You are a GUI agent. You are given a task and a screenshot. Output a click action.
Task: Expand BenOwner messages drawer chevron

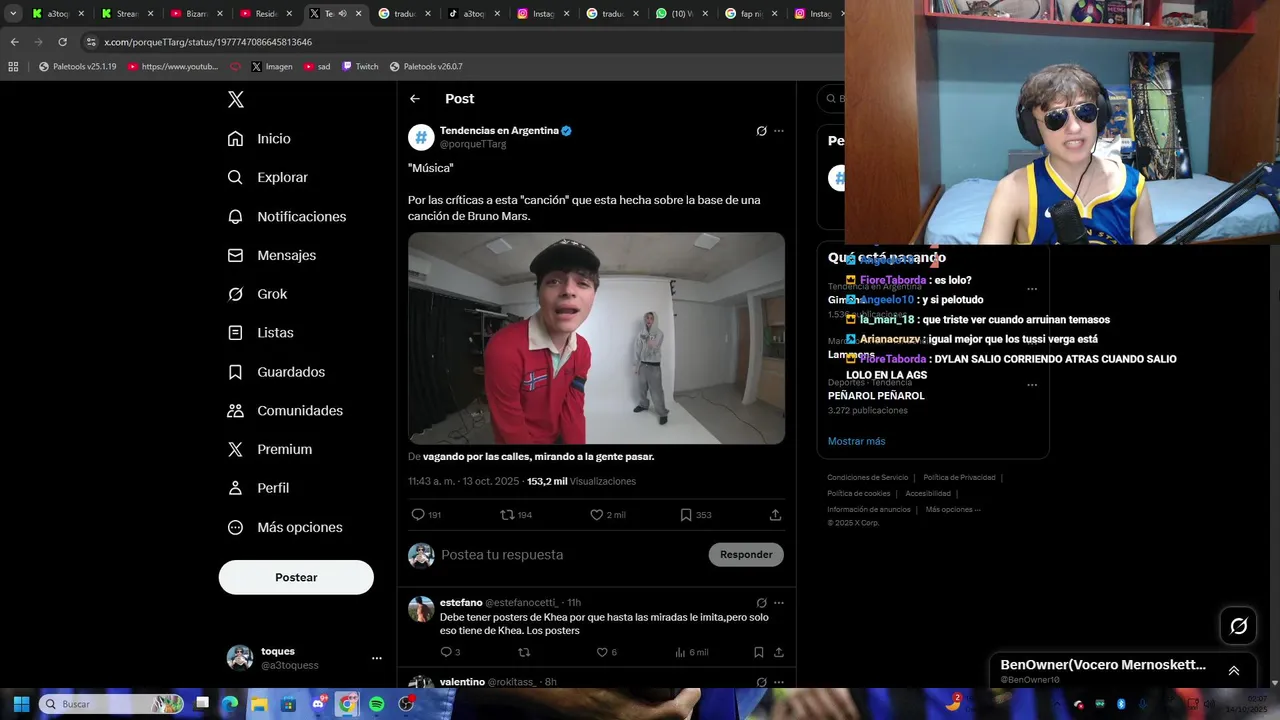pos(1234,671)
